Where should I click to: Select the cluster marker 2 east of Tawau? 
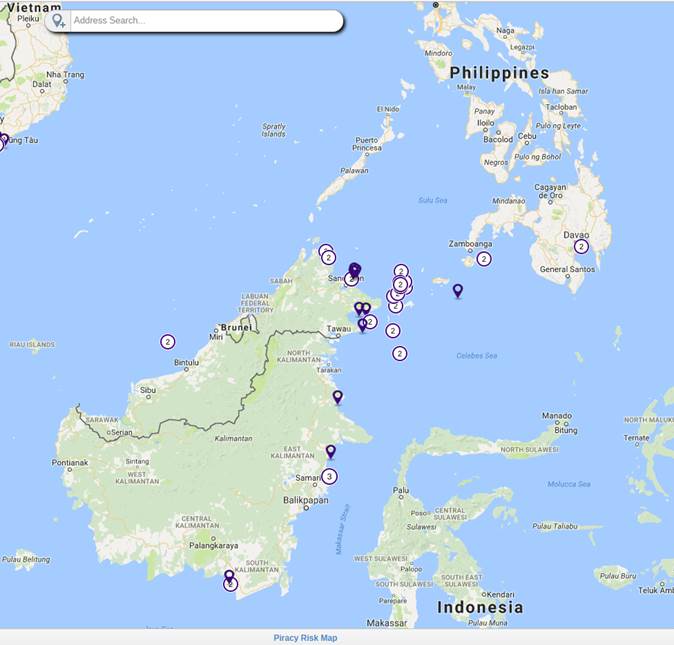[392, 330]
